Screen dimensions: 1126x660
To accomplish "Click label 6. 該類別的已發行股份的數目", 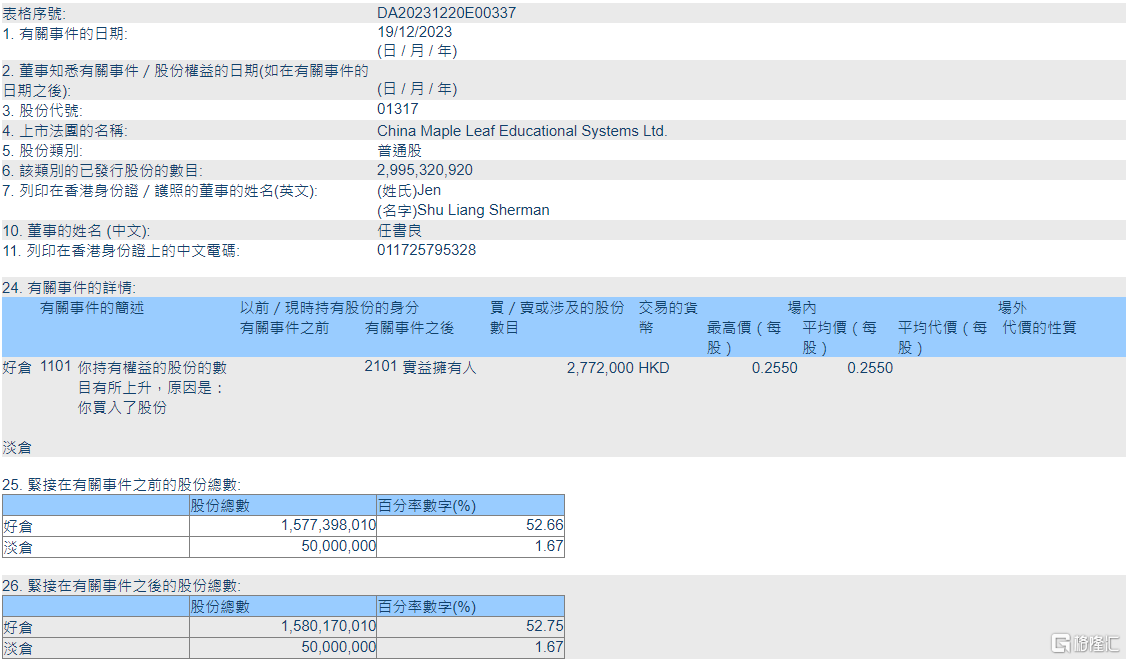I will pyautogui.click(x=103, y=171).
